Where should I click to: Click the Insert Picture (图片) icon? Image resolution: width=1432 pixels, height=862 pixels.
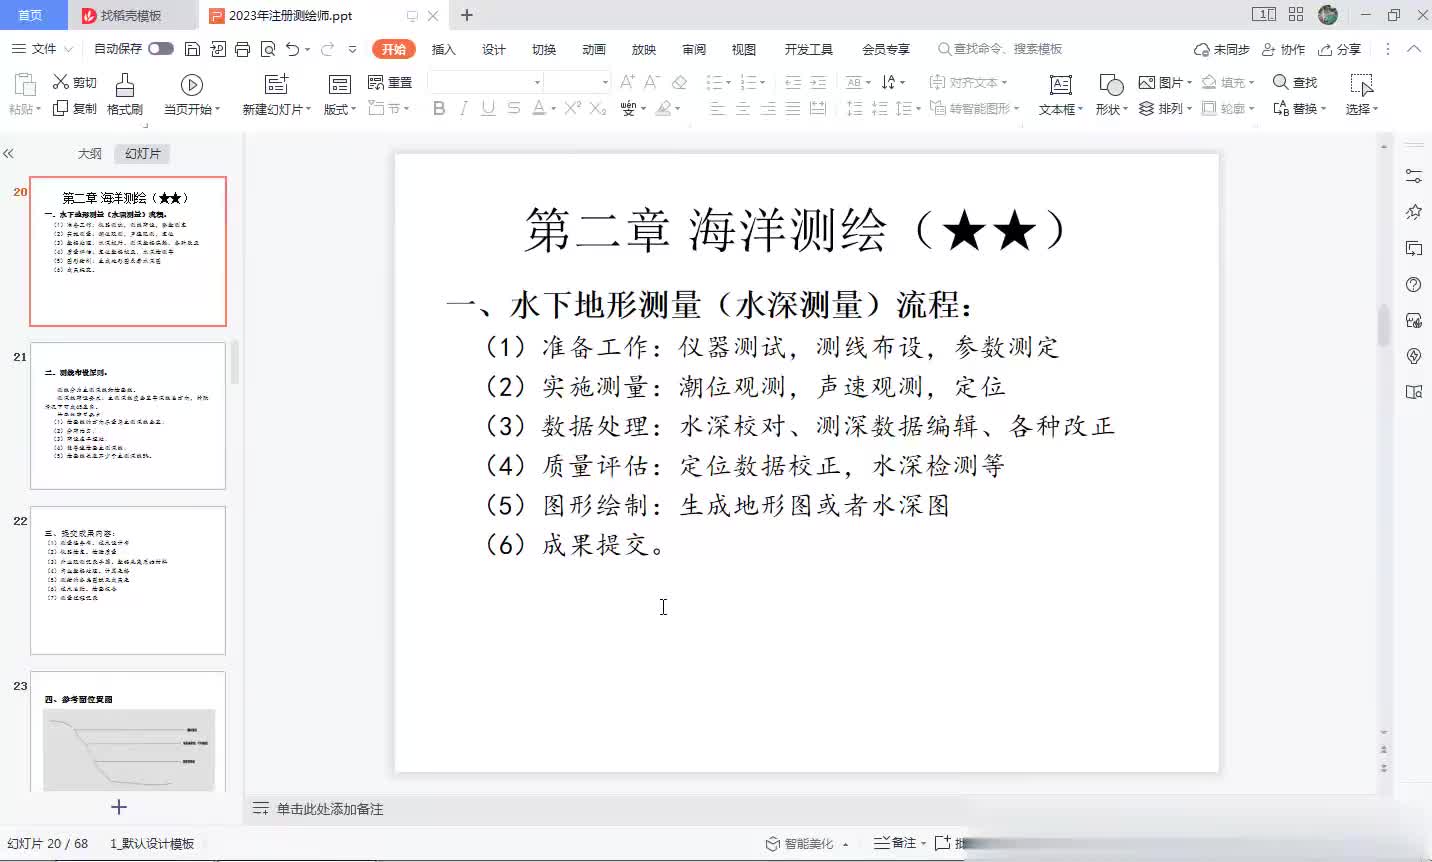(x=1147, y=82)
